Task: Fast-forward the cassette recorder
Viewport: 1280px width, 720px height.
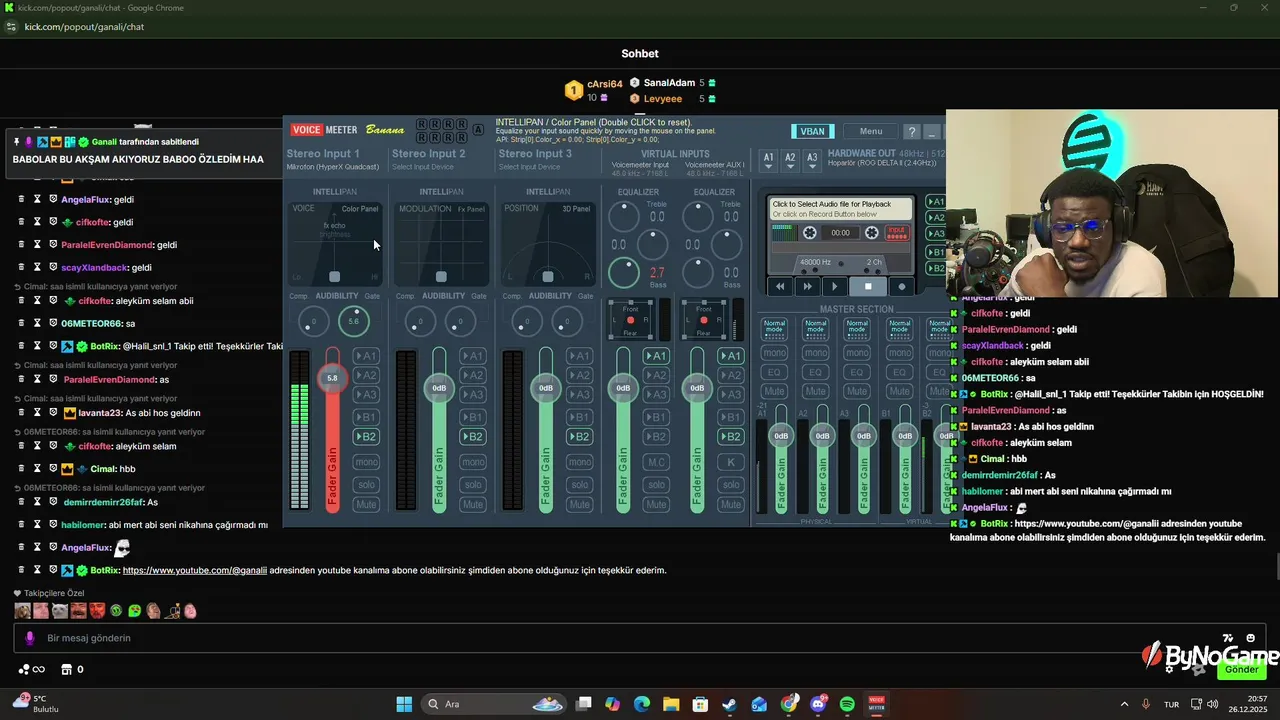Action: [807, 286]
